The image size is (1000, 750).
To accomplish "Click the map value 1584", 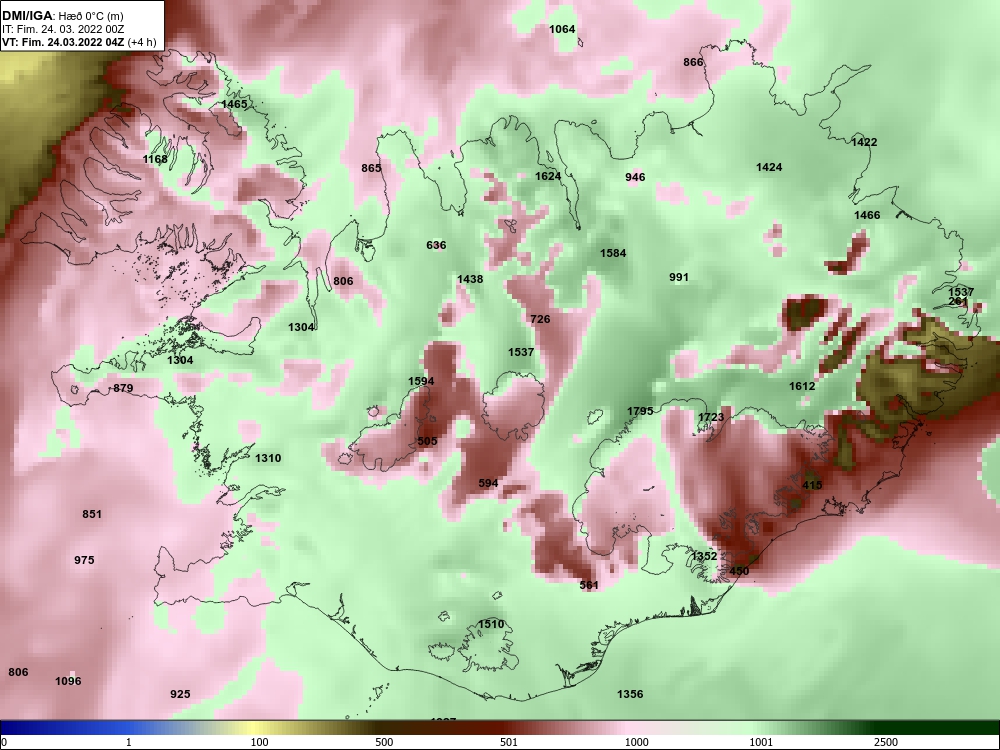I will [x=613, y=253].
